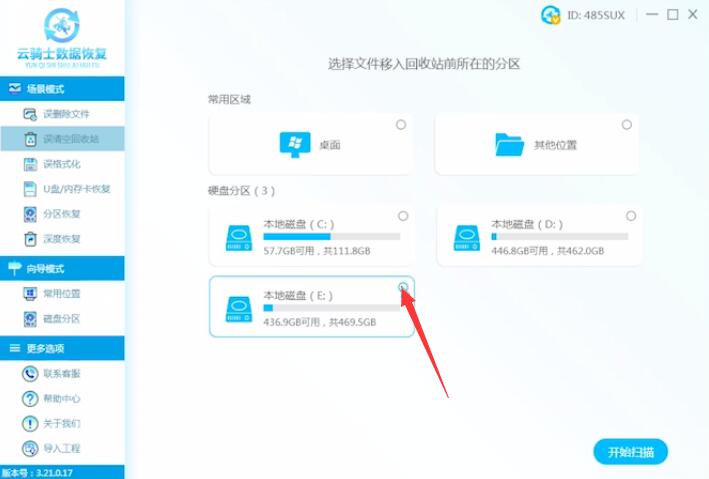
Task: Click the 436.9GB可用, 共469.5GB text
Action: 320,322
